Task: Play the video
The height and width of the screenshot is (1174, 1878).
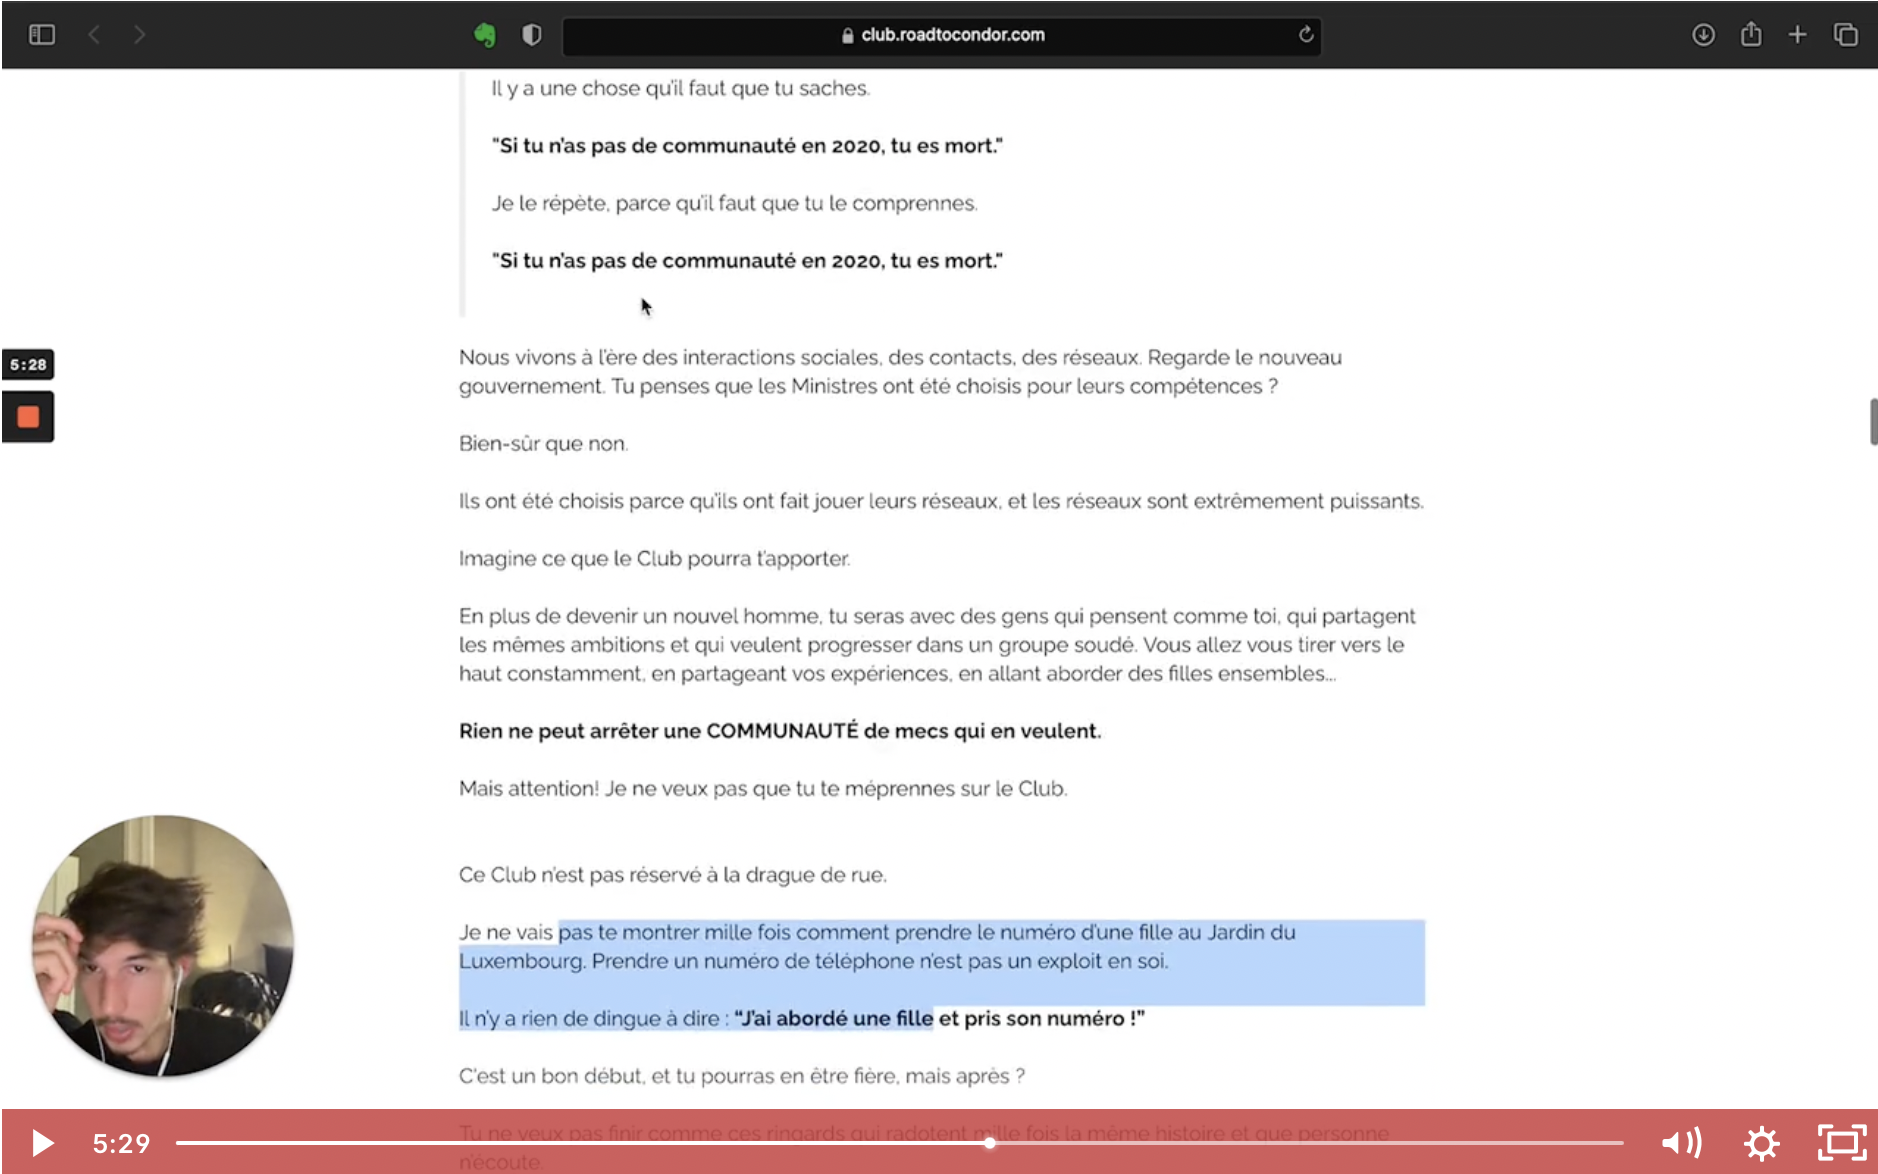Action: (x=42, y=1142)
